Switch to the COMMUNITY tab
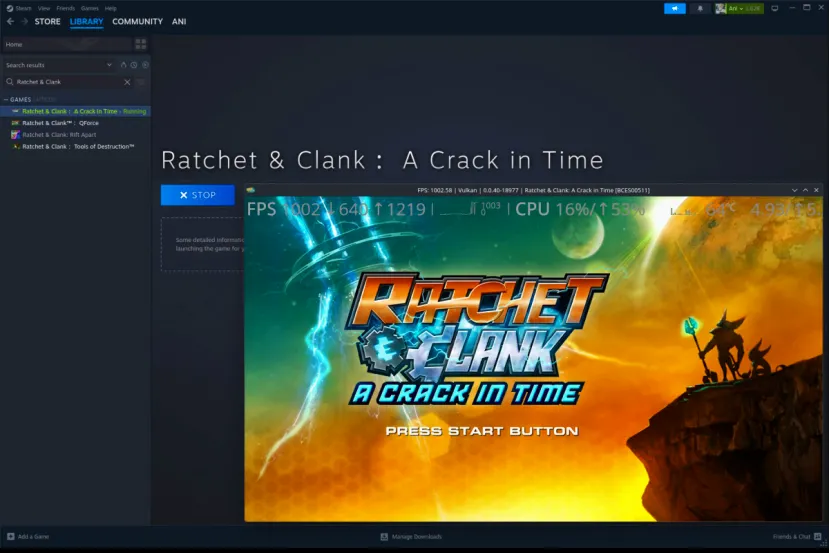Screen dimensions: 829x553 tap(137, 22)
